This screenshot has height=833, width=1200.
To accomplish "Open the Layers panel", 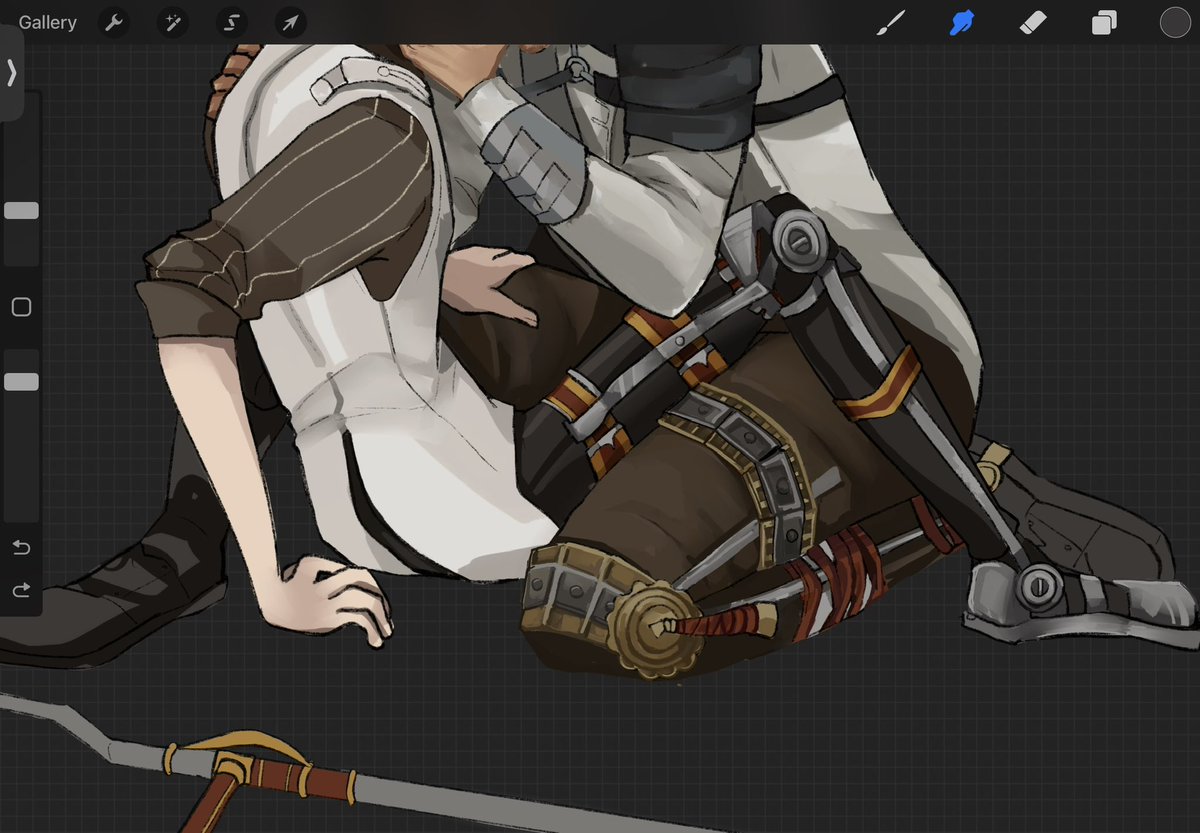I will [x=1104, y=22].
